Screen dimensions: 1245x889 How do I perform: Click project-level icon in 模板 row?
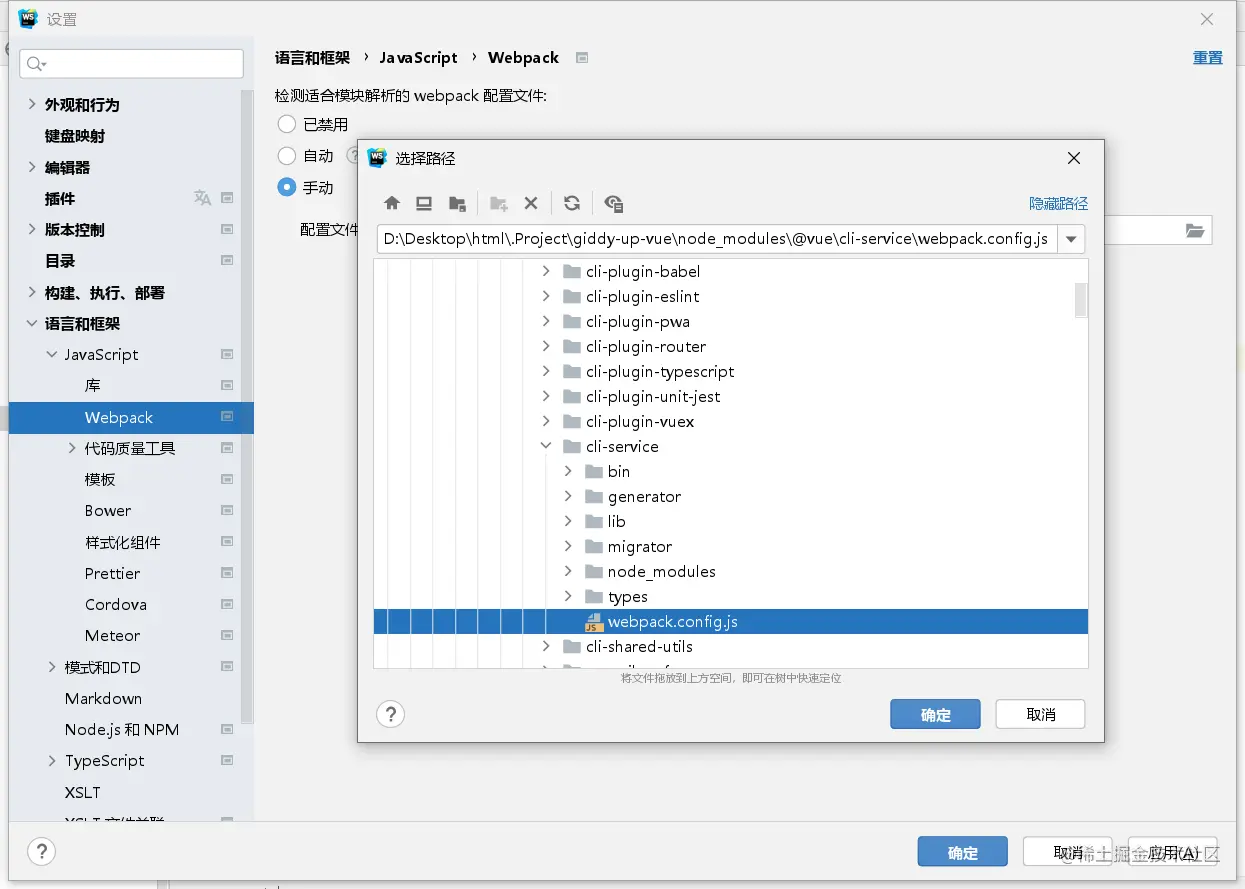227,480
